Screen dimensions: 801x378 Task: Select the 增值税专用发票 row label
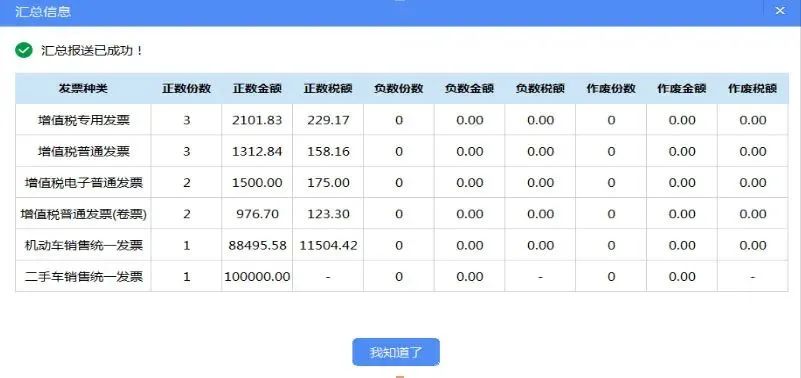(84, 121)
